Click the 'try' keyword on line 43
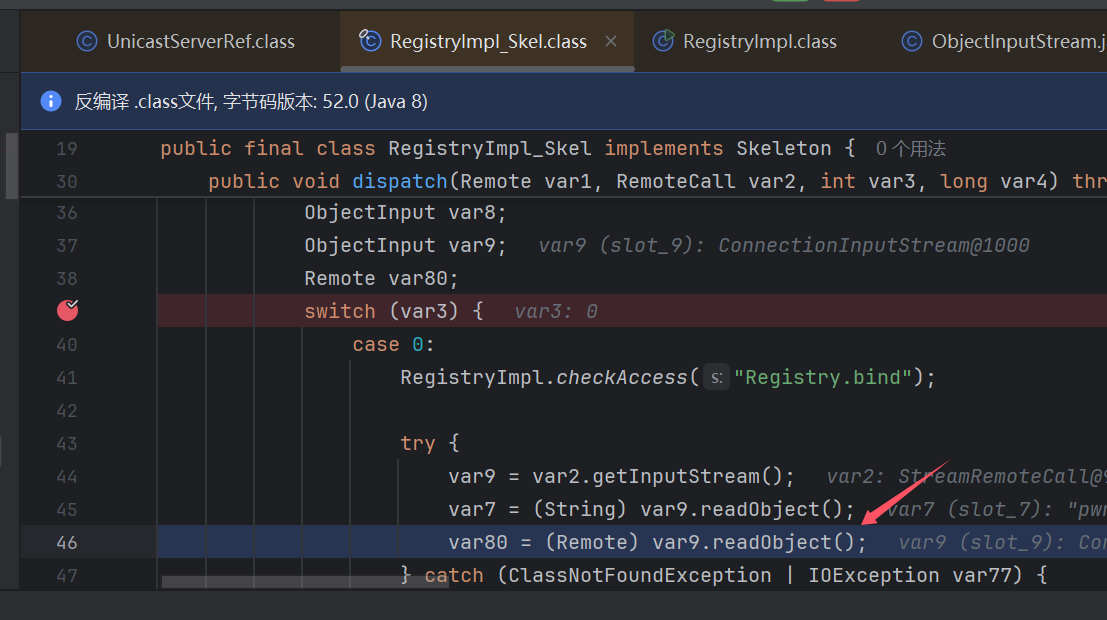Screen dimensions: 1107x620 (x=418, y=443)
